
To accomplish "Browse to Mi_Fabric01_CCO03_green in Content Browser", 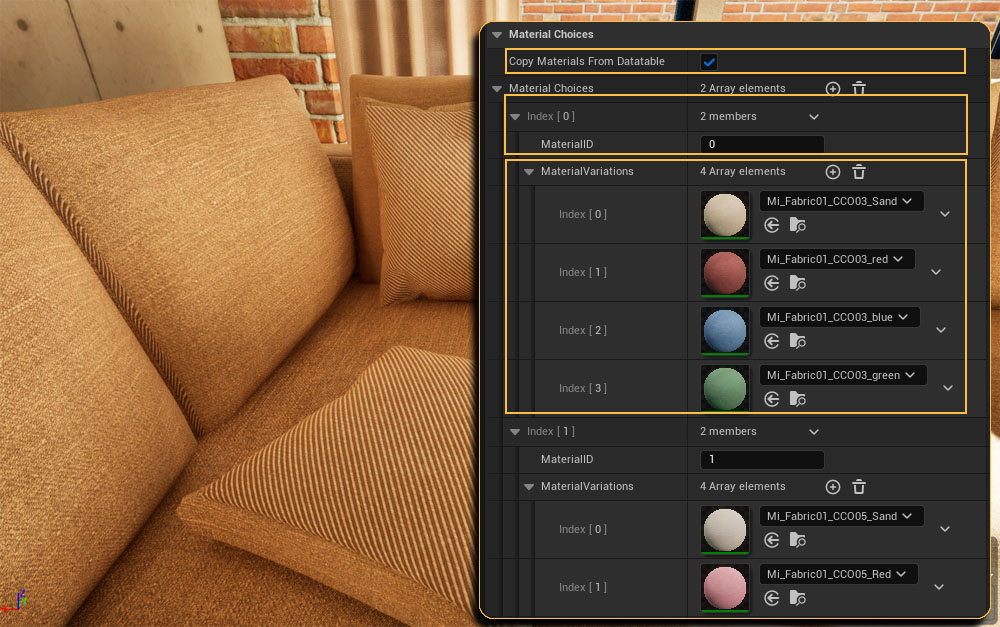I will (797, 399).
